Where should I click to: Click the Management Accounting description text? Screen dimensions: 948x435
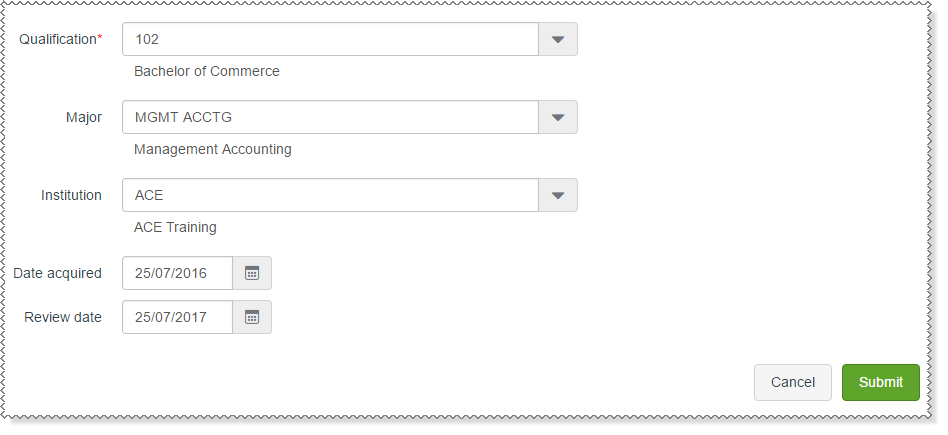(x=213, y=149)
